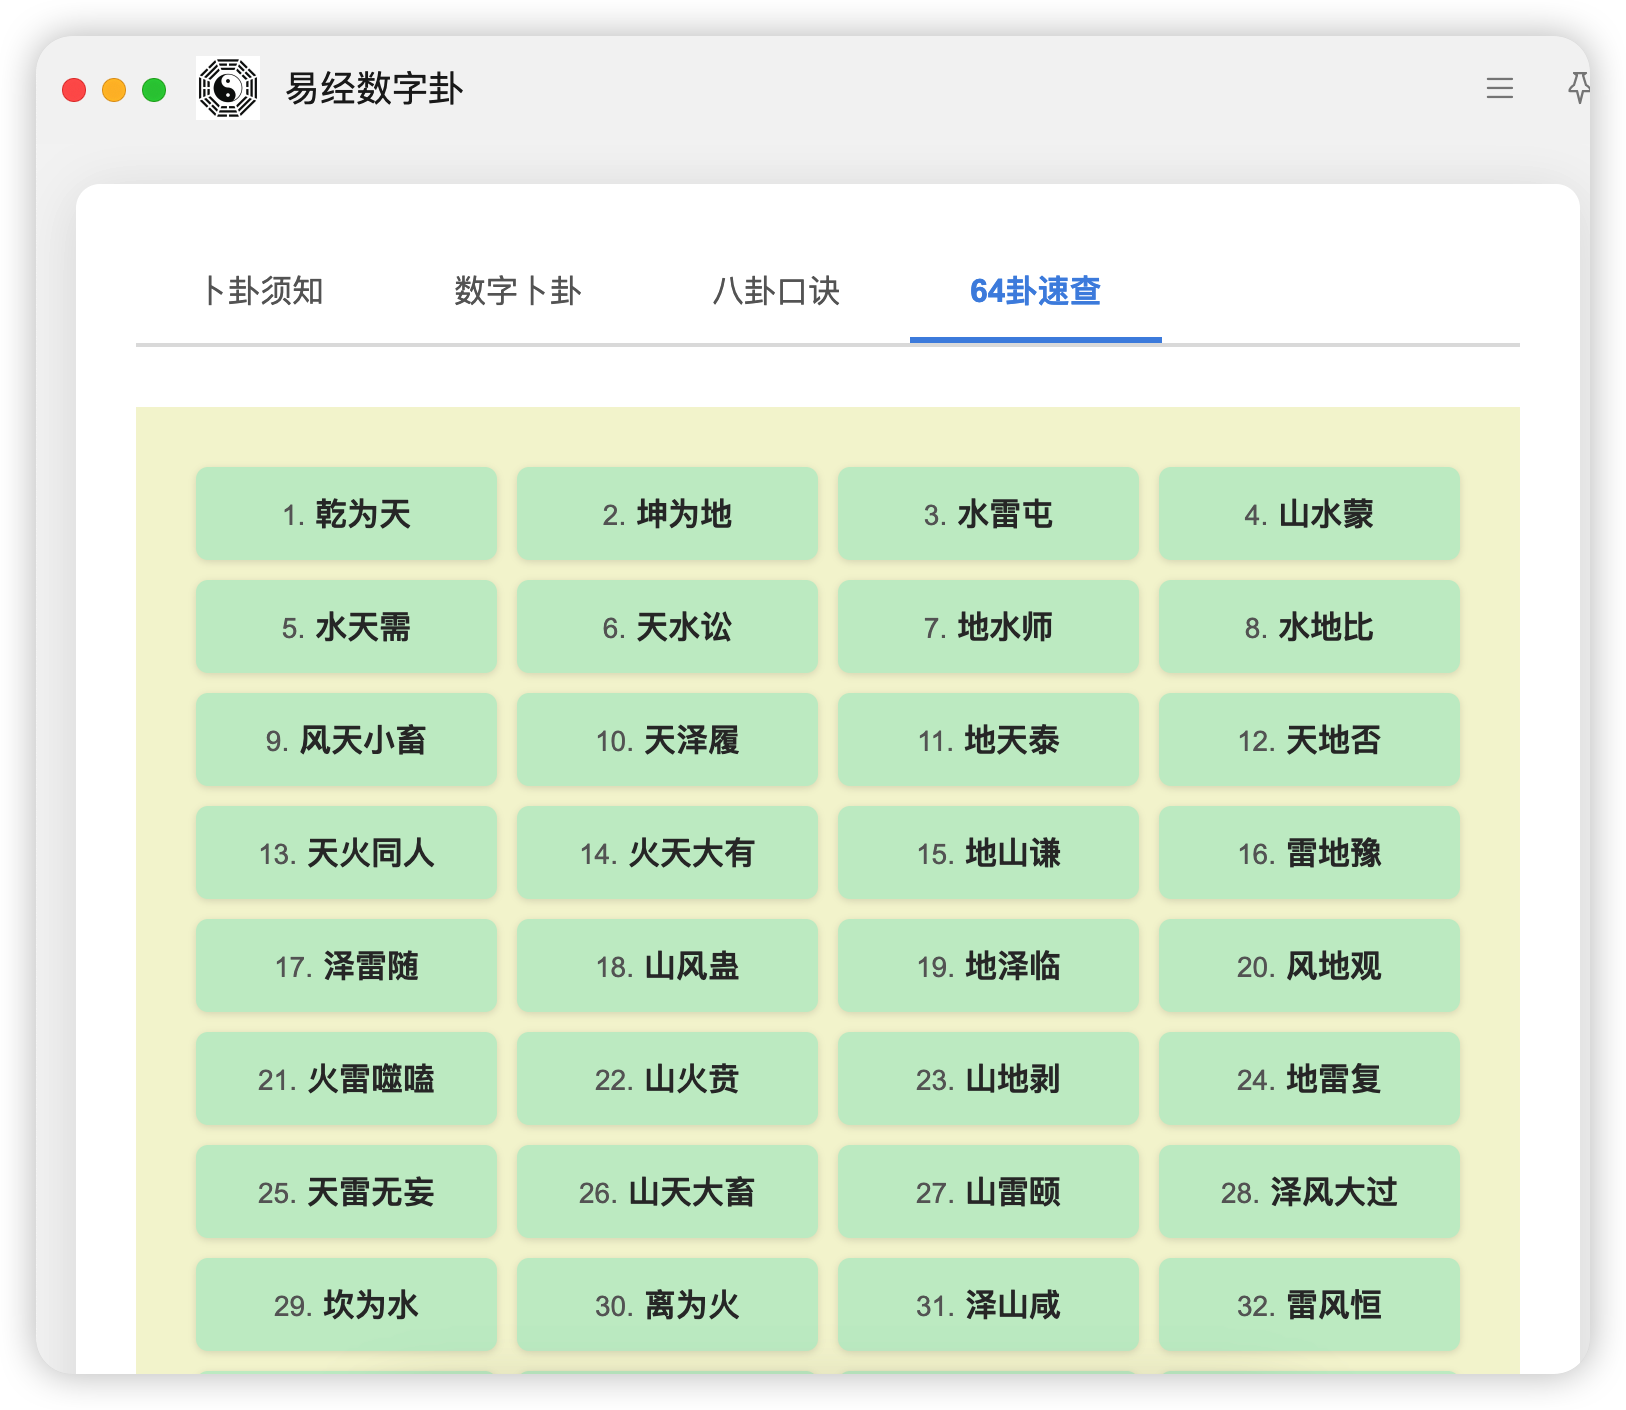Open the hamburger menu icon

[1499, 89]
